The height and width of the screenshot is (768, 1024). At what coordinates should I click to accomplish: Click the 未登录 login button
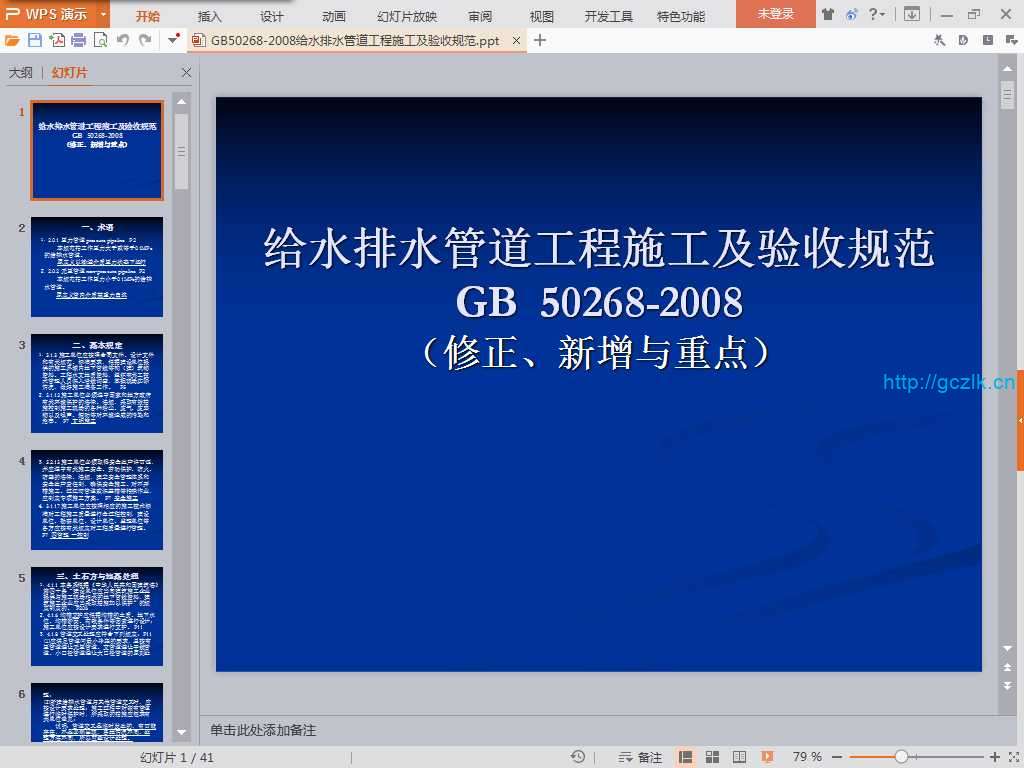(775, 14)
